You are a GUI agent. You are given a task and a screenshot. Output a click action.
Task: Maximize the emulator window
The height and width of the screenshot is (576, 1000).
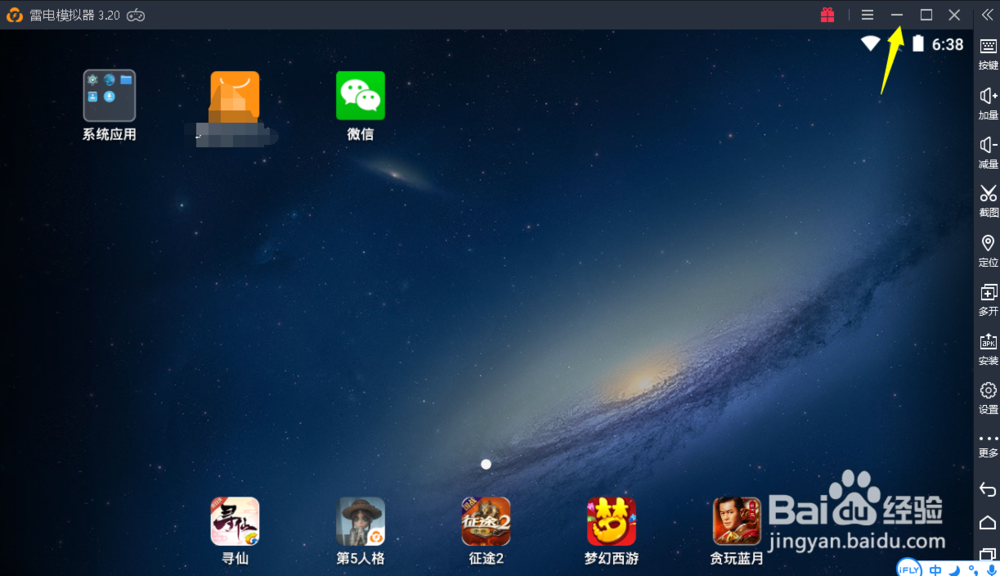coord(926,15)
